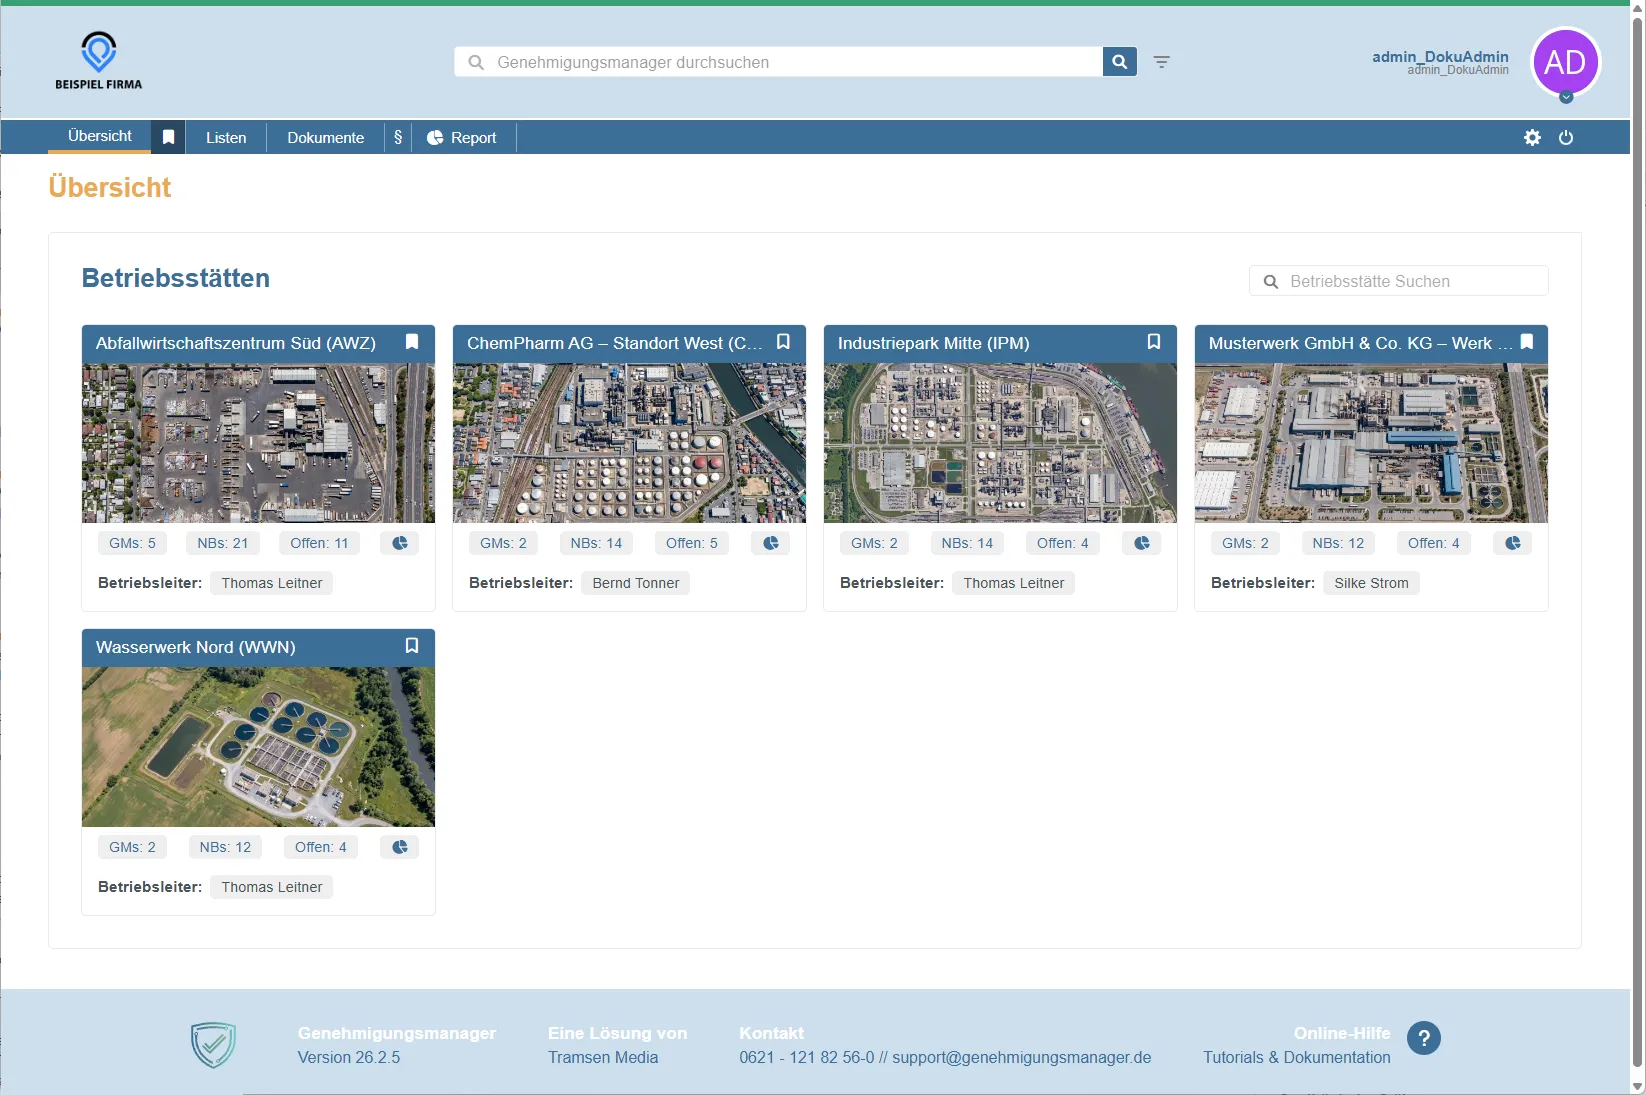Toggle bookmark on Abfallwirtschaftszentrum Süd card
The width and height of the screenshot is (1646, 1095).
(x=412, y=342)
